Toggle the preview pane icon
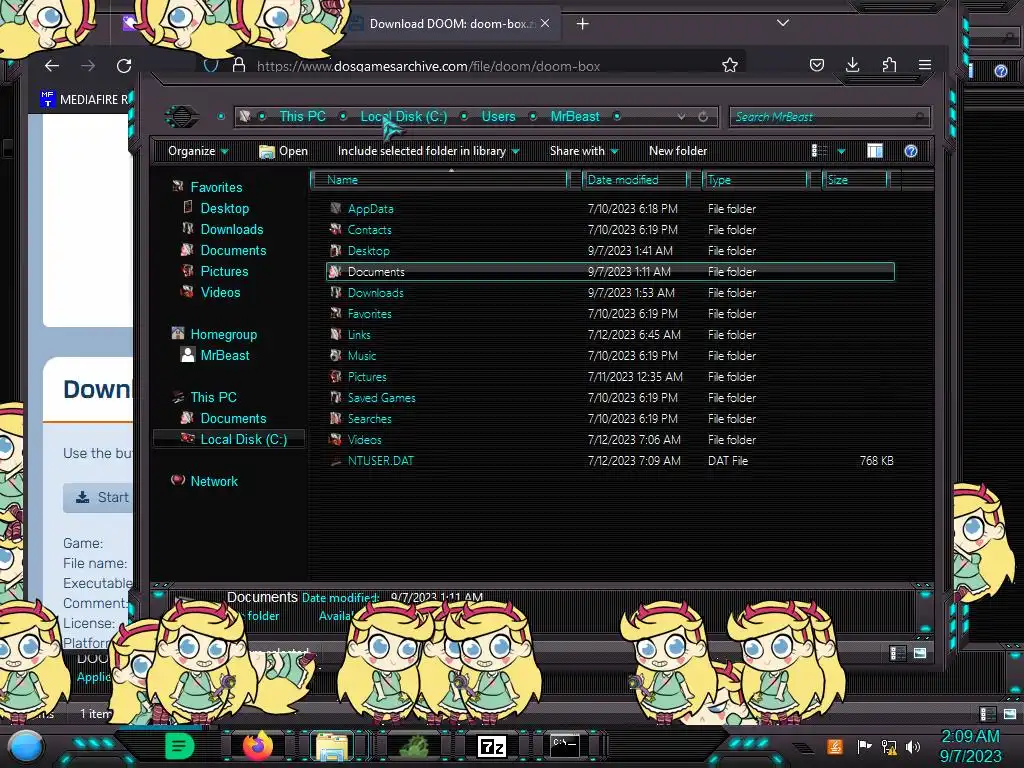Screen dimensions: 1024x768 [874, 151]
